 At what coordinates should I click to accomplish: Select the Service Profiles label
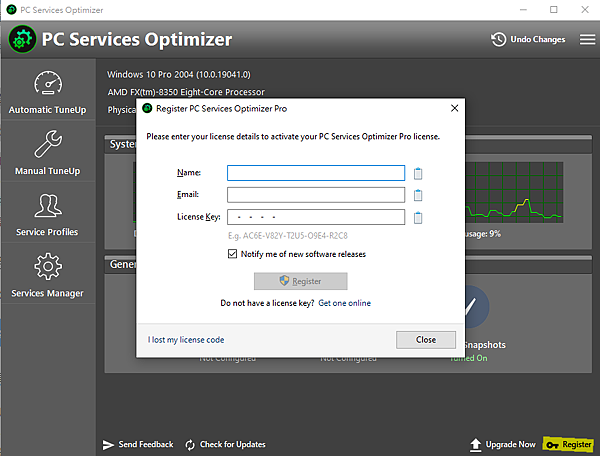tap(47, 232)
